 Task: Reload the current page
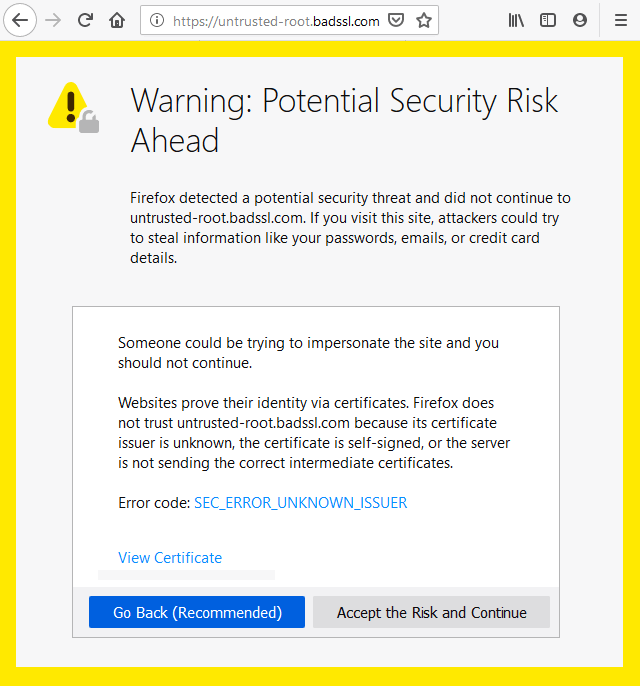coord(86,20)
